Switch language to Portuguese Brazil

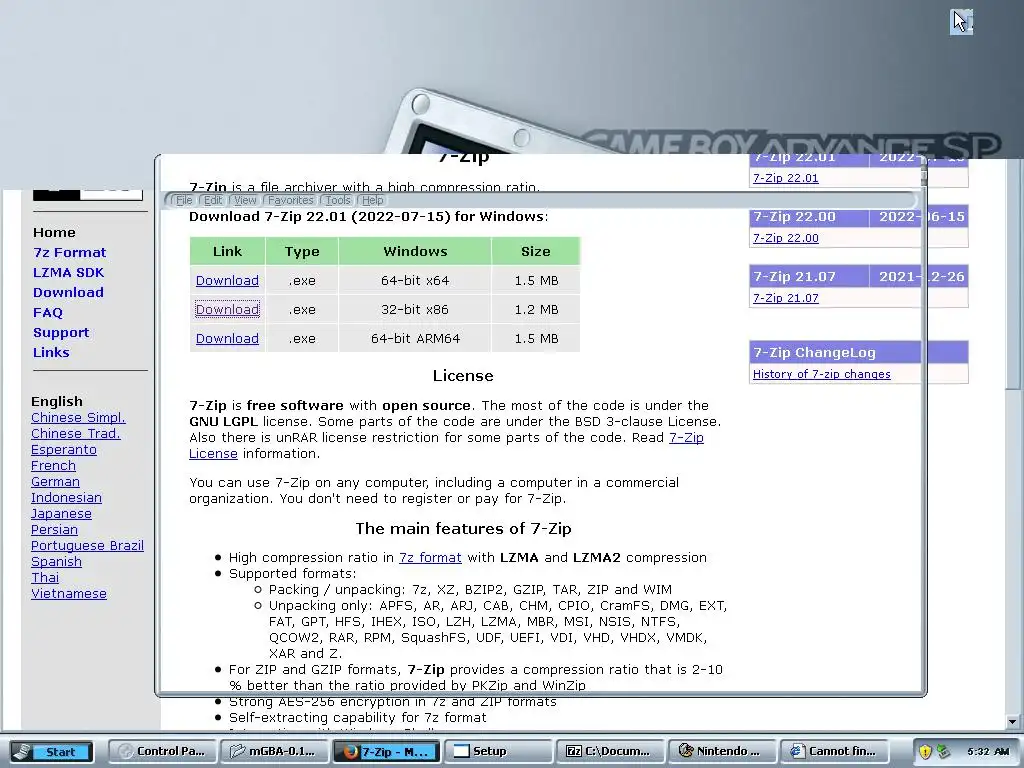(88, 545)
